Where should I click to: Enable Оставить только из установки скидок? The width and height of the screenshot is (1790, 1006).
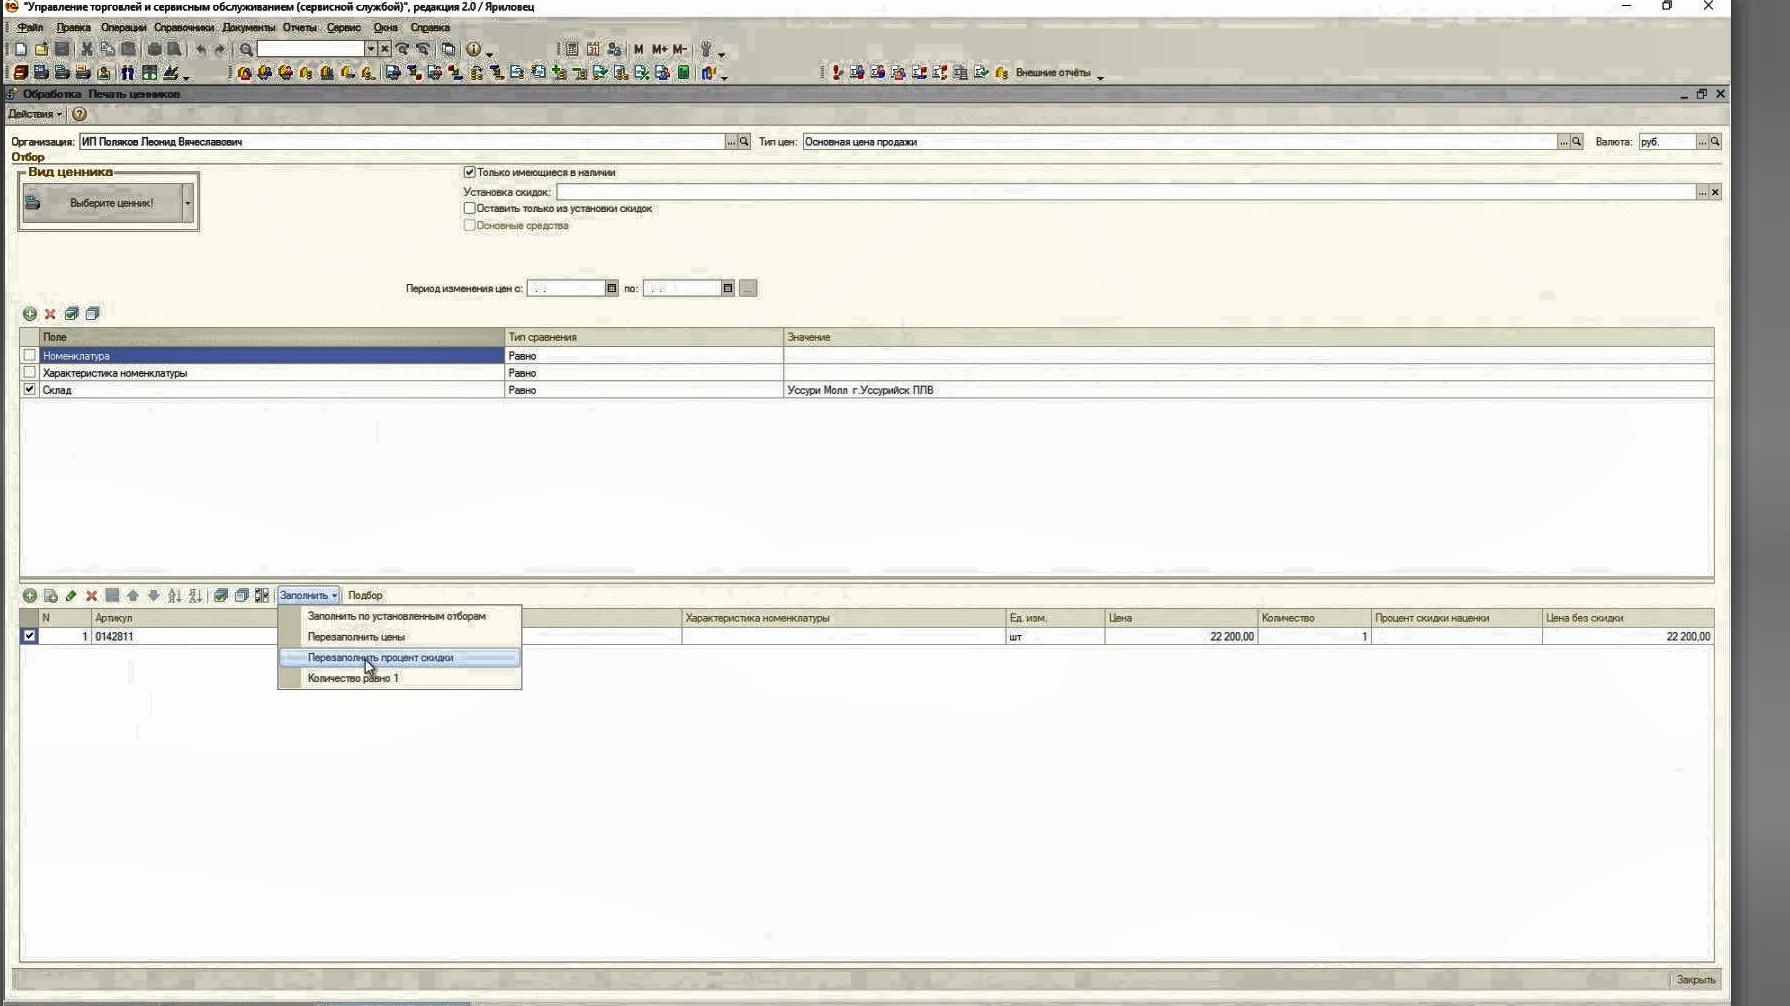pyautogui.click(x=469, y=208)
